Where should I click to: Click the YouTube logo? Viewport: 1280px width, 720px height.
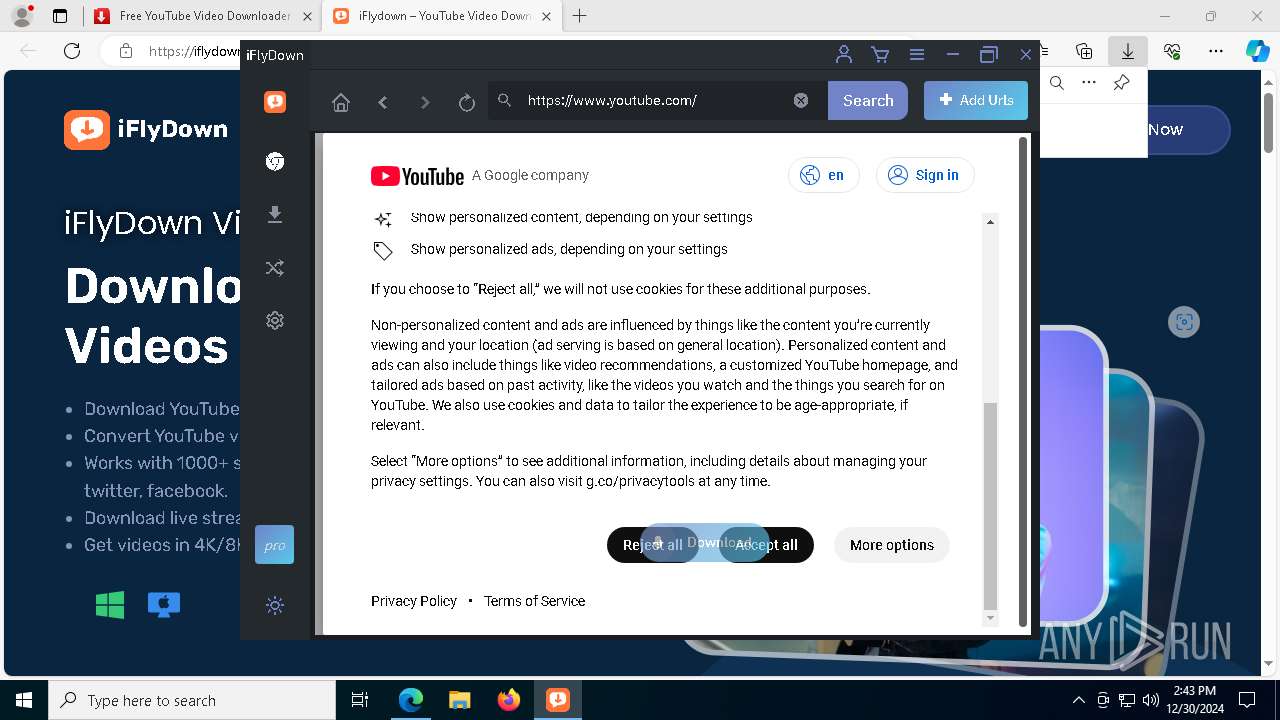click(x=417, y=176)
